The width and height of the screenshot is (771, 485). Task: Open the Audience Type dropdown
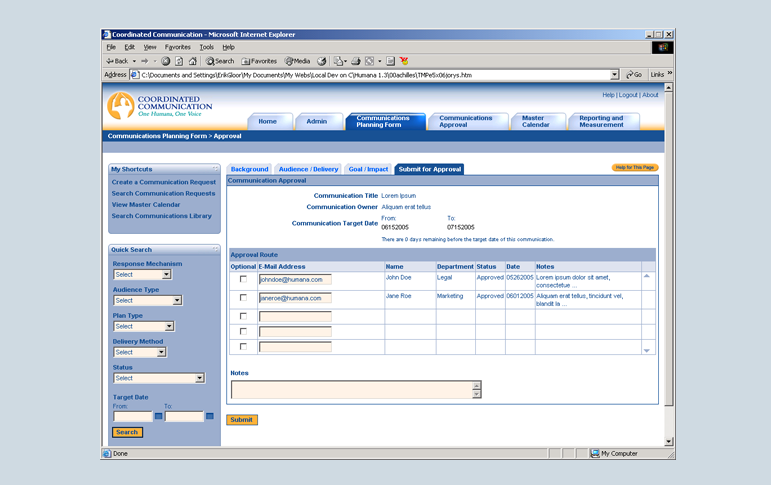177,300
